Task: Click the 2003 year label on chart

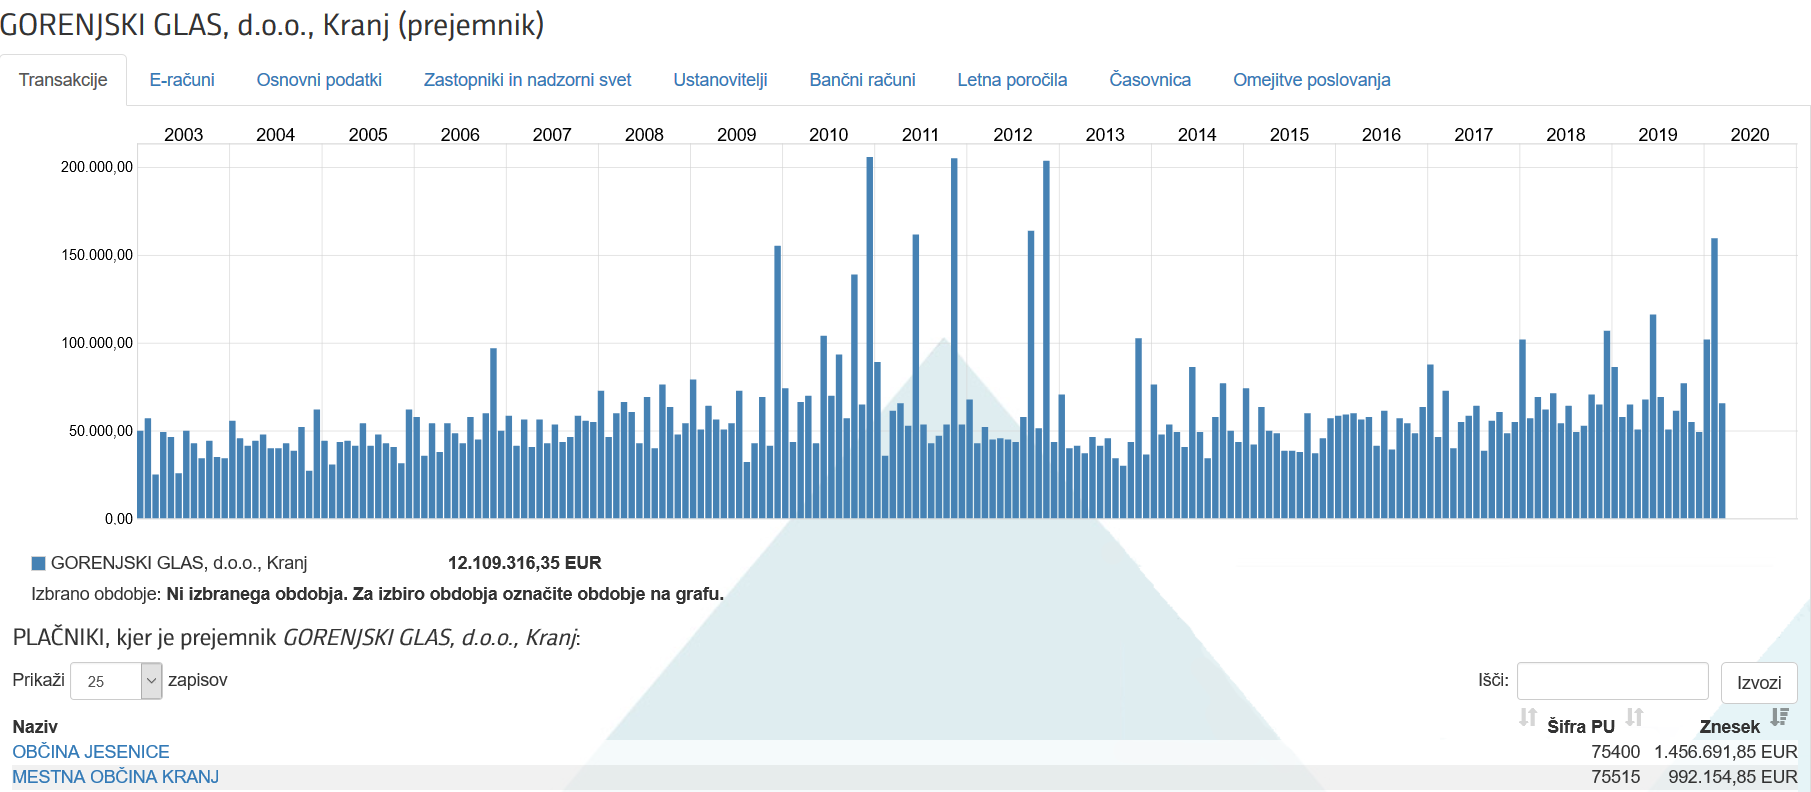Action: (x=183, y=135)
